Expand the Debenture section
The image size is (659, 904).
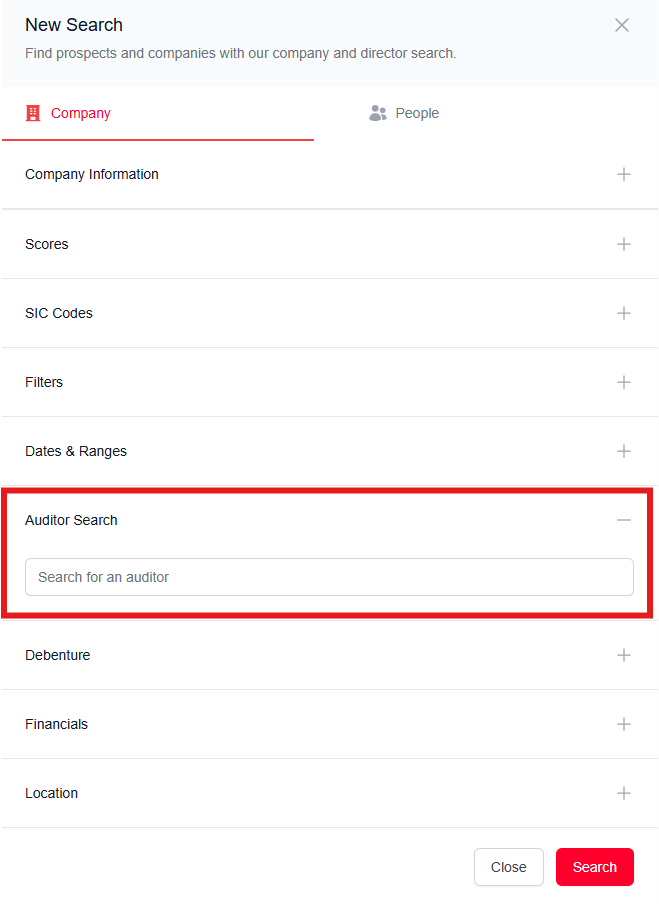click(x=624, y=655)
